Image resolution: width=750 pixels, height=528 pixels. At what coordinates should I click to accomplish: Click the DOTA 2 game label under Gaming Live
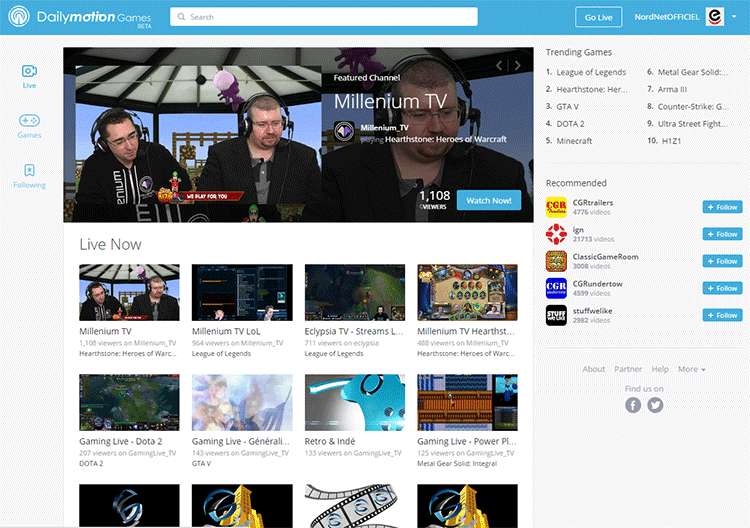91,463
